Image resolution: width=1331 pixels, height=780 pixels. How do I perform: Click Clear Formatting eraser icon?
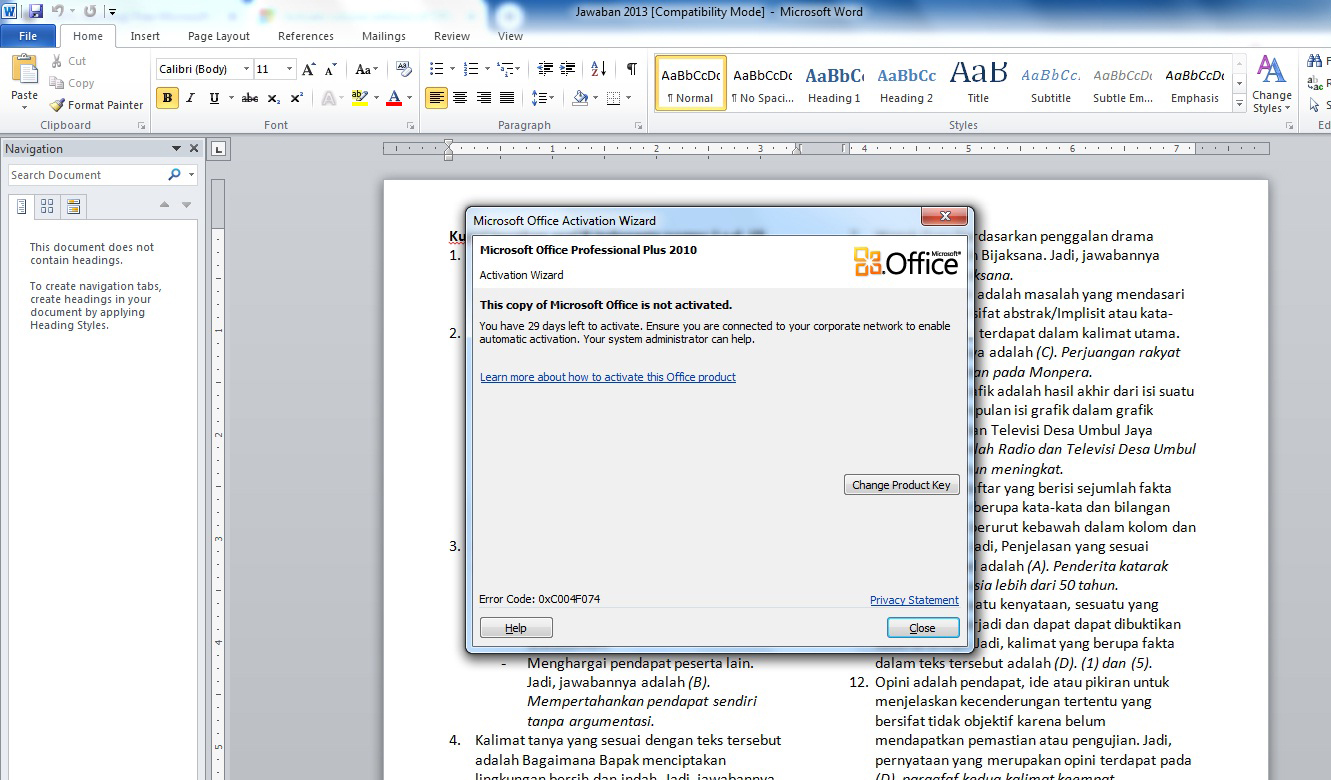(404, 69)
